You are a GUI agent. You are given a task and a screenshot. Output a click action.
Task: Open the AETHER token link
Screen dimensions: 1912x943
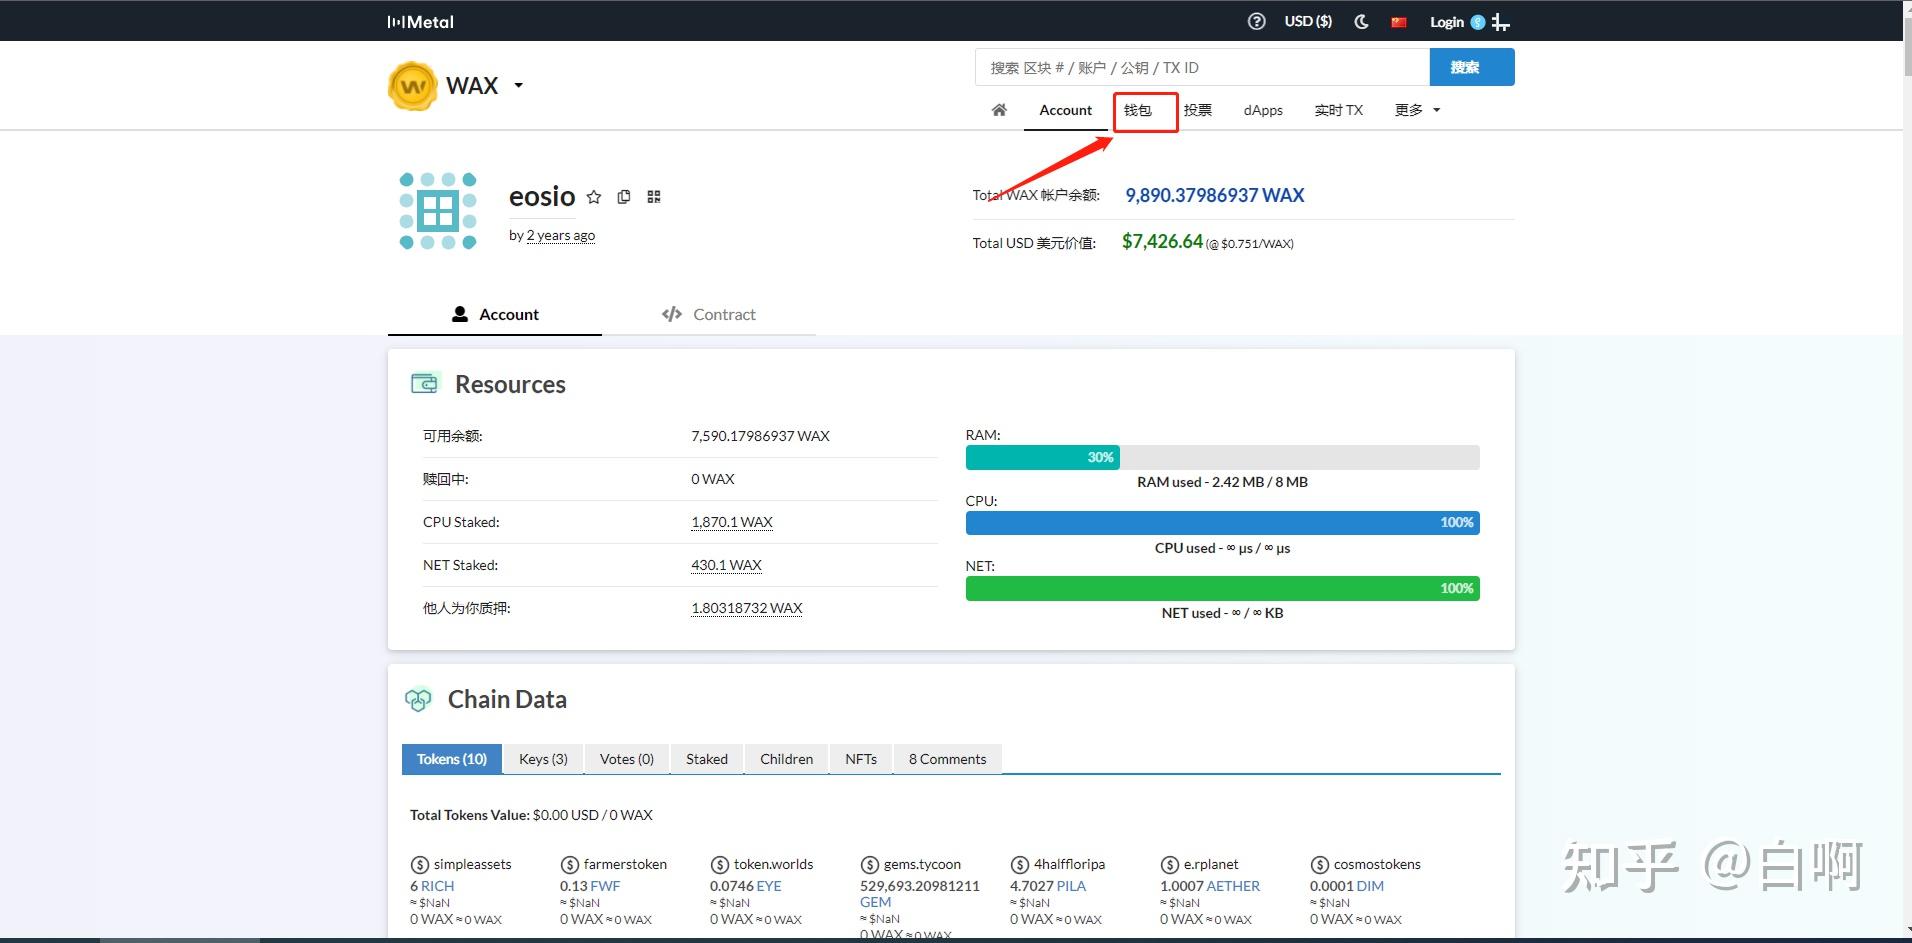point(1234,886)
